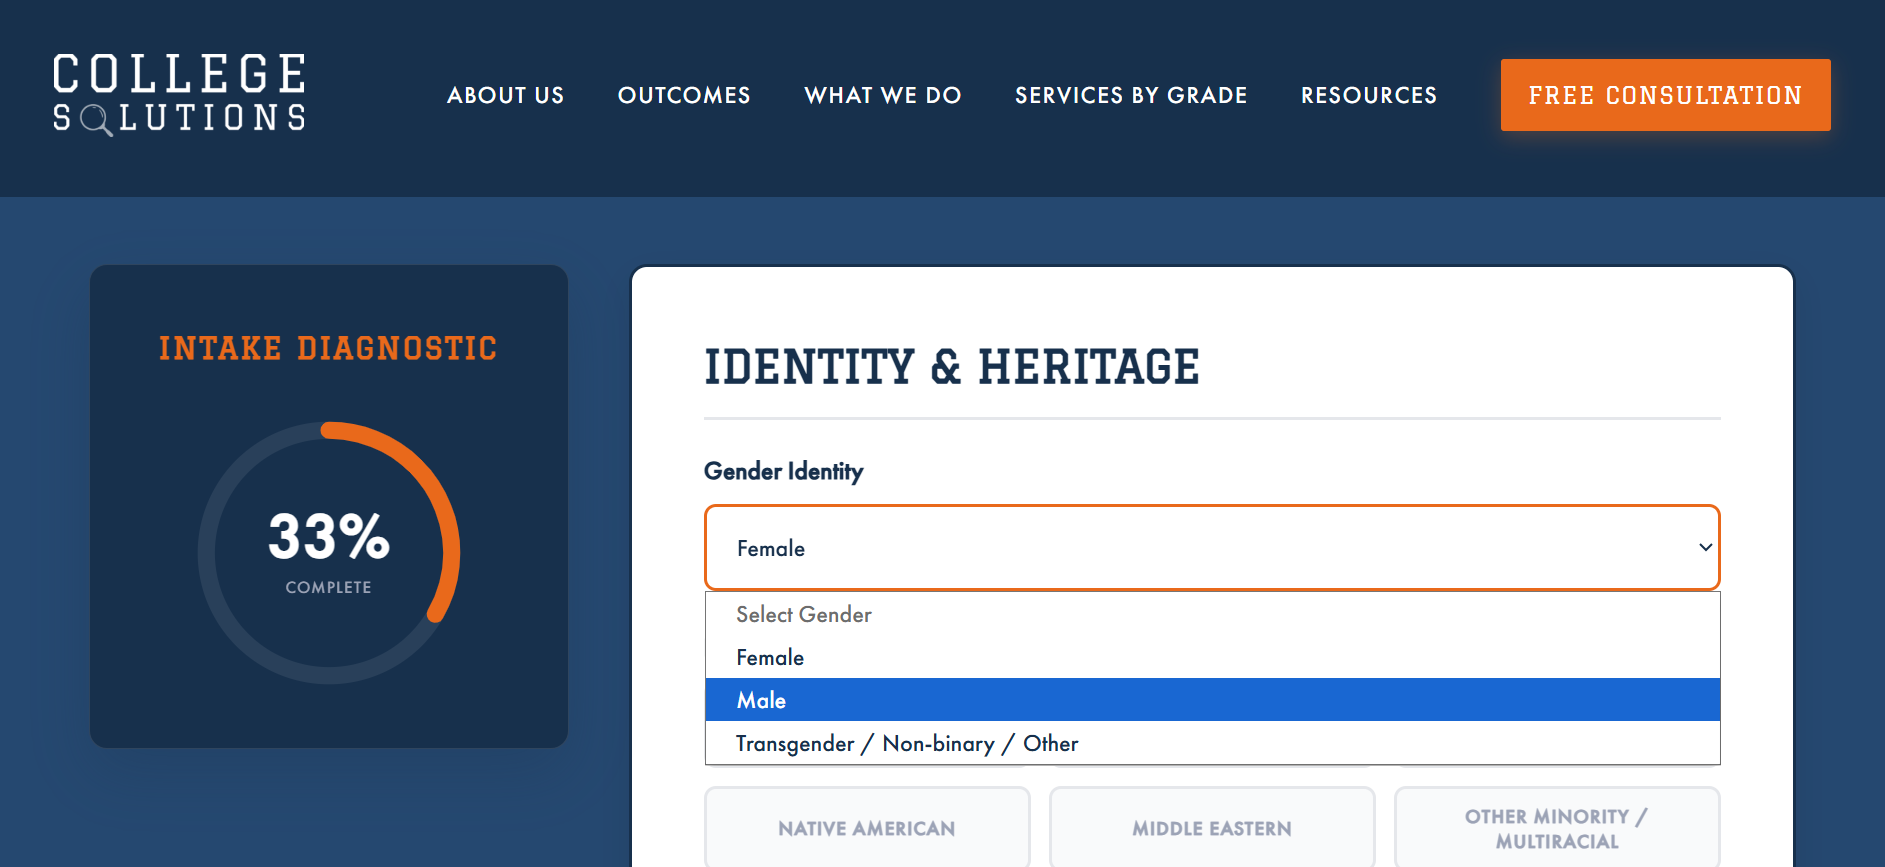This screenshot has width=1885, height=867.
Task: Click the Free Consultation button
Action: tap(1665, 95)
